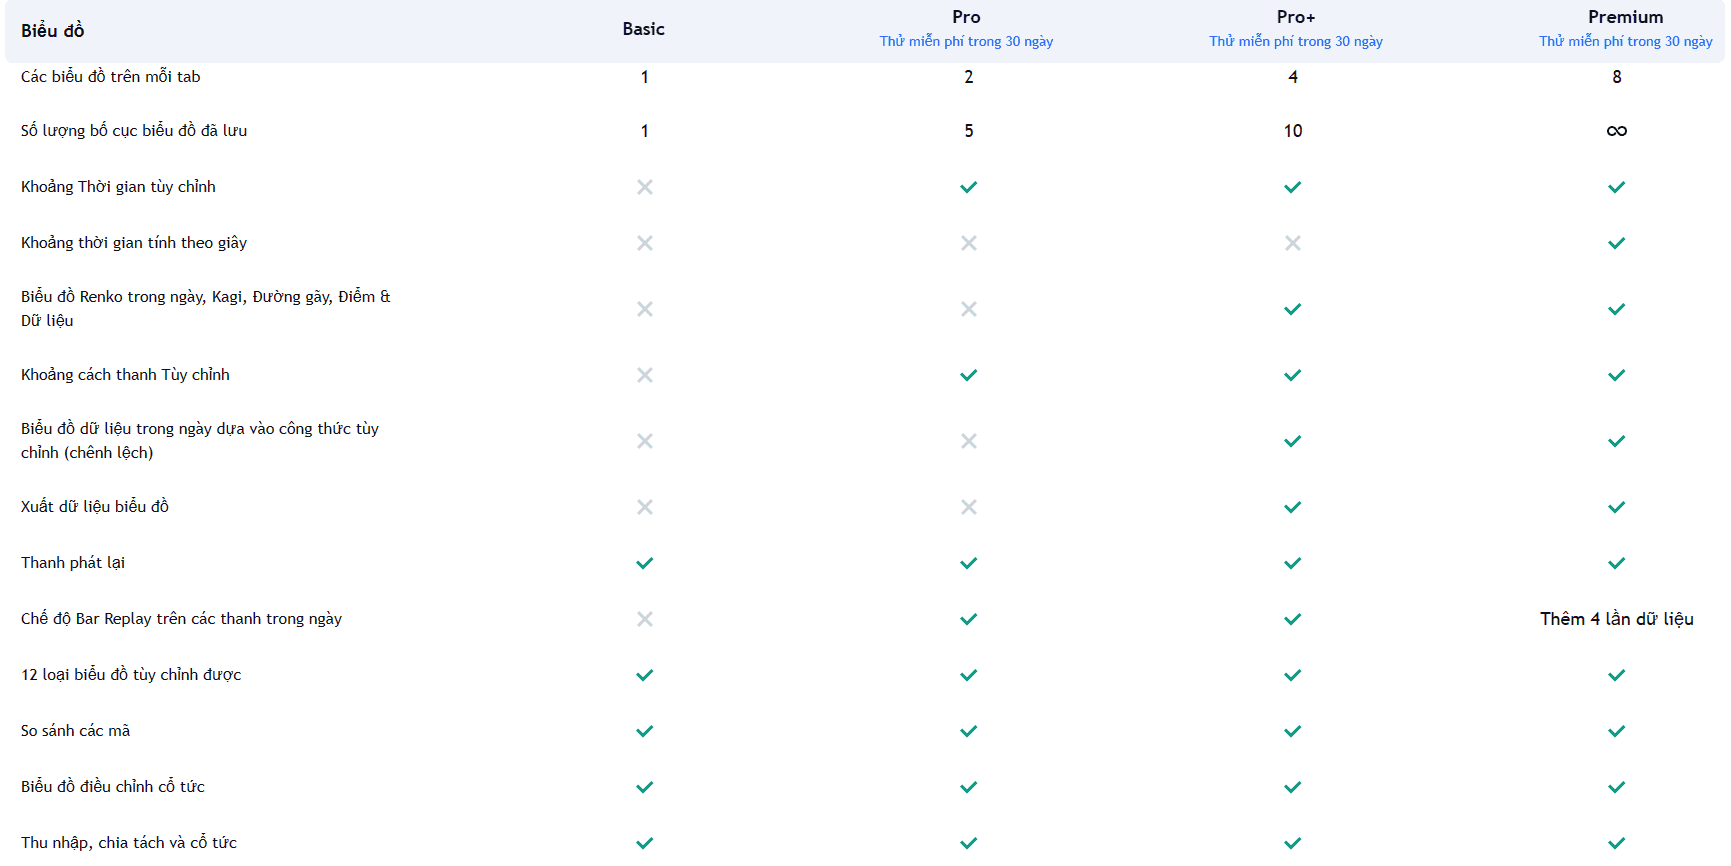Screen dimensions: 1731x866
Task: Click Pro checkmark for 'Khoảng Thời gian tùy chỉnh'
Action: click(x=969, y=187)
